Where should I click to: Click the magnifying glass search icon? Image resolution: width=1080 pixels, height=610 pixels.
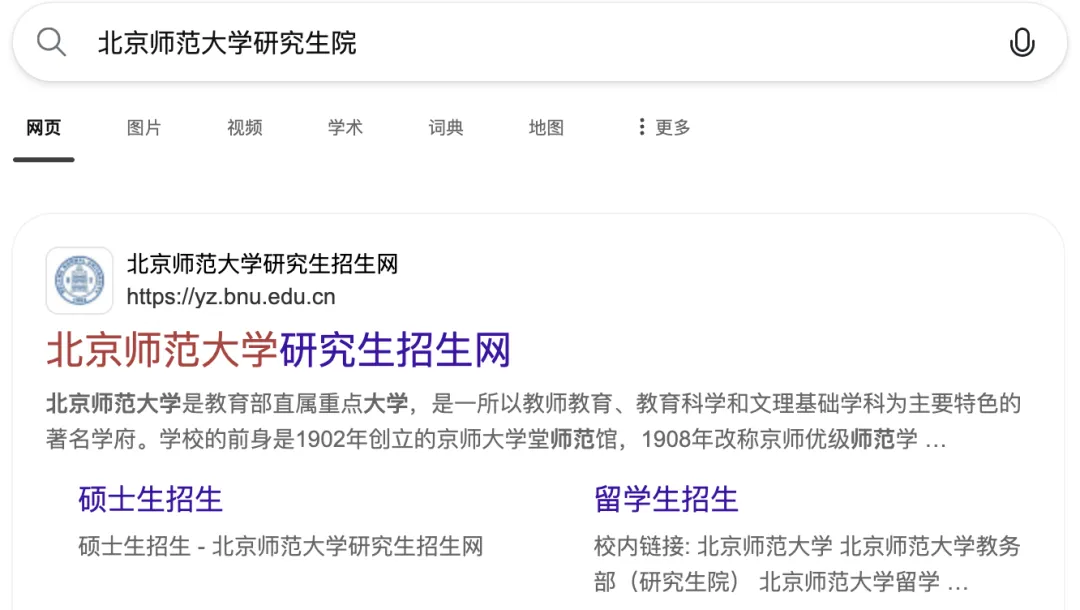(x=52, y=43)
